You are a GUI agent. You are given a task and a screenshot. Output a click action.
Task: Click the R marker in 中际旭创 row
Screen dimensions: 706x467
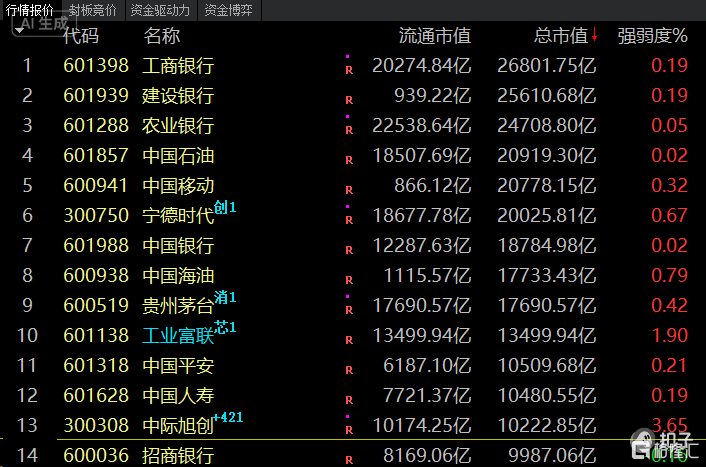click(x=349, y=430)
